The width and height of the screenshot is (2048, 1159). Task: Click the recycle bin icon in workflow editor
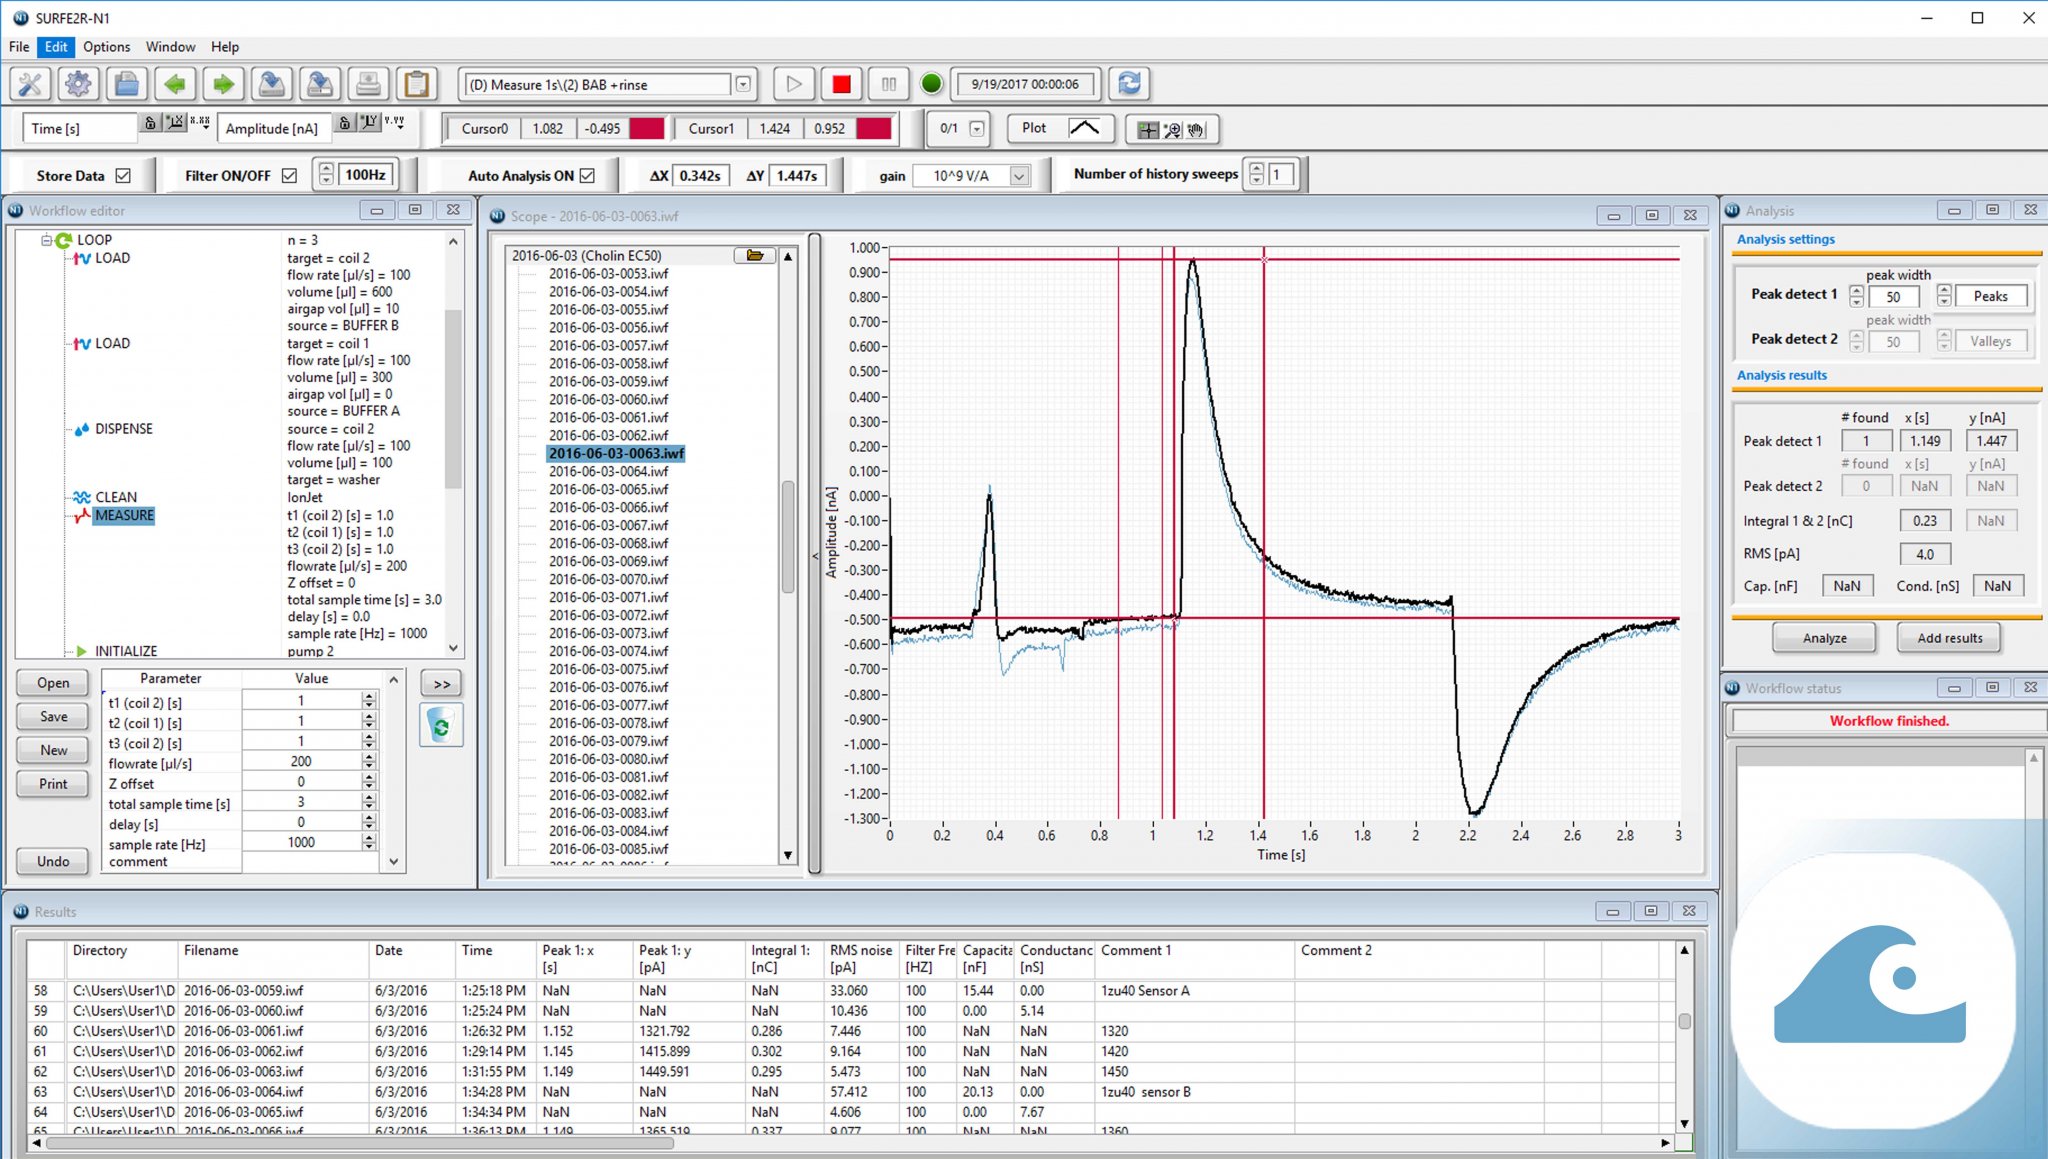(x=441, y=726)
